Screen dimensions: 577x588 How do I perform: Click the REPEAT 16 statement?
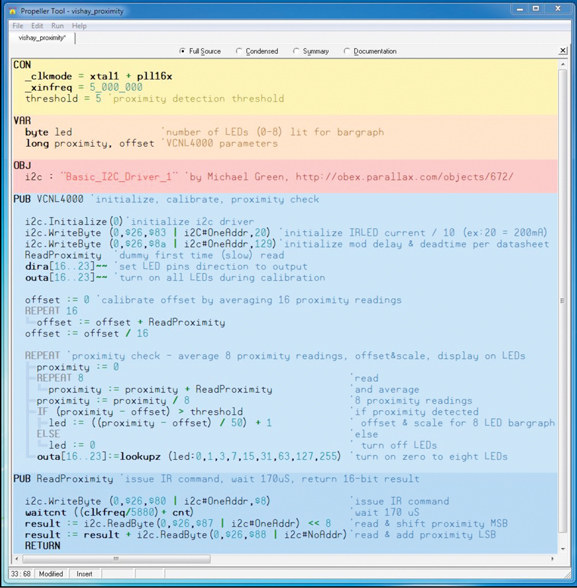(x=51, y=311)
